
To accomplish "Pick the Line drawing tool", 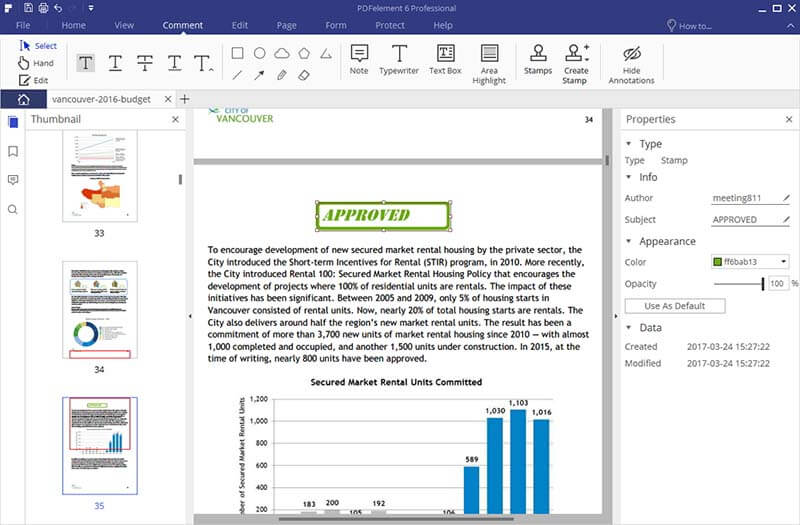I will pos(237,76).
